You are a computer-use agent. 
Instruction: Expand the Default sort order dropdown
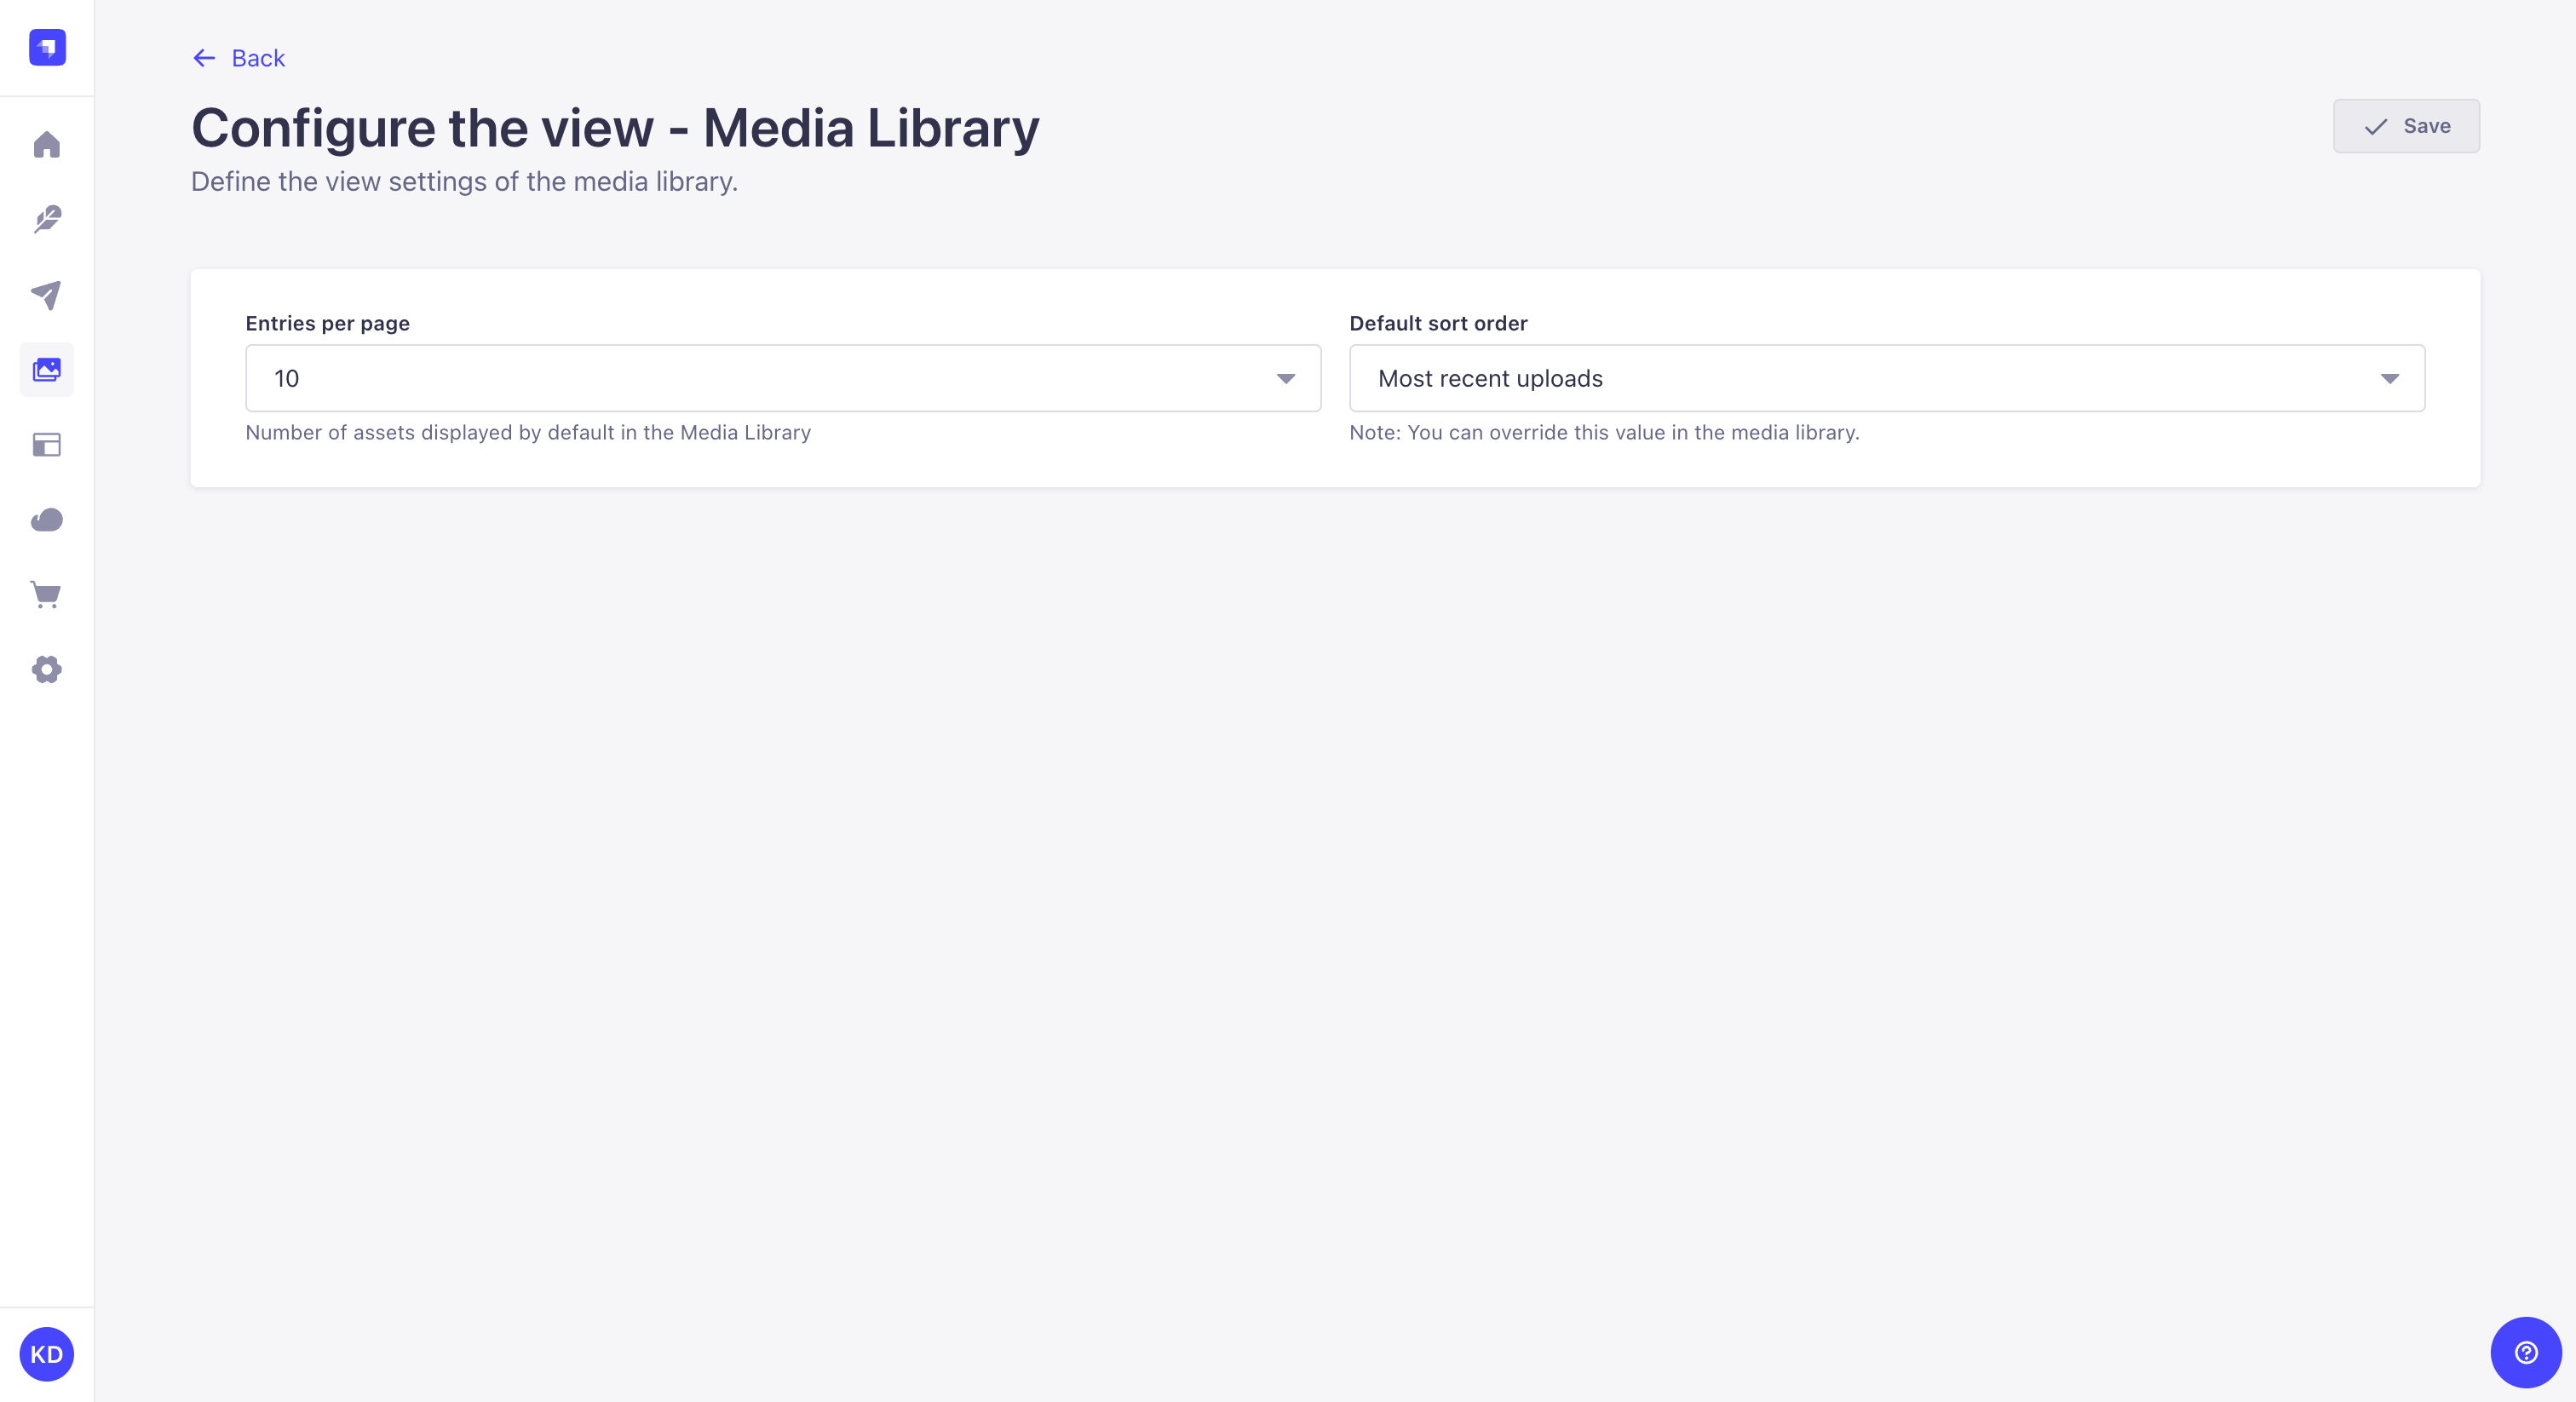pyautogui.click(x=1860, y=378)
